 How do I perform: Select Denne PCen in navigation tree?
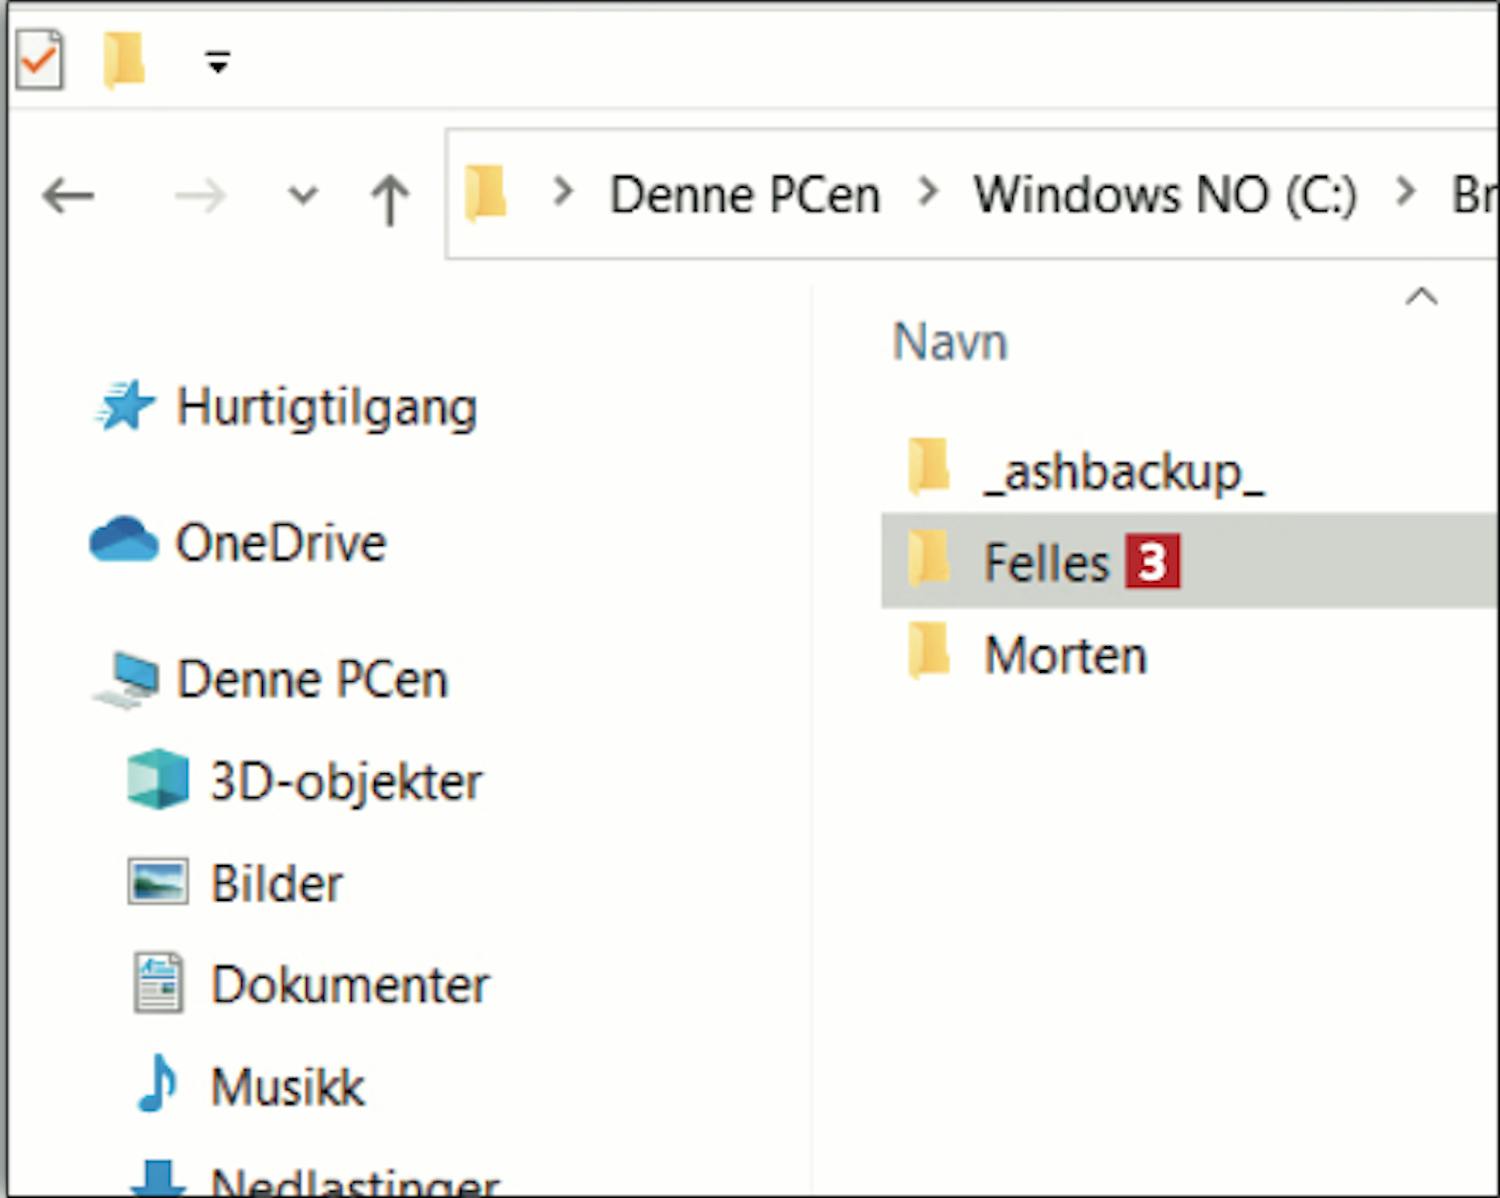pyautogui.click(x=312, y=680)
